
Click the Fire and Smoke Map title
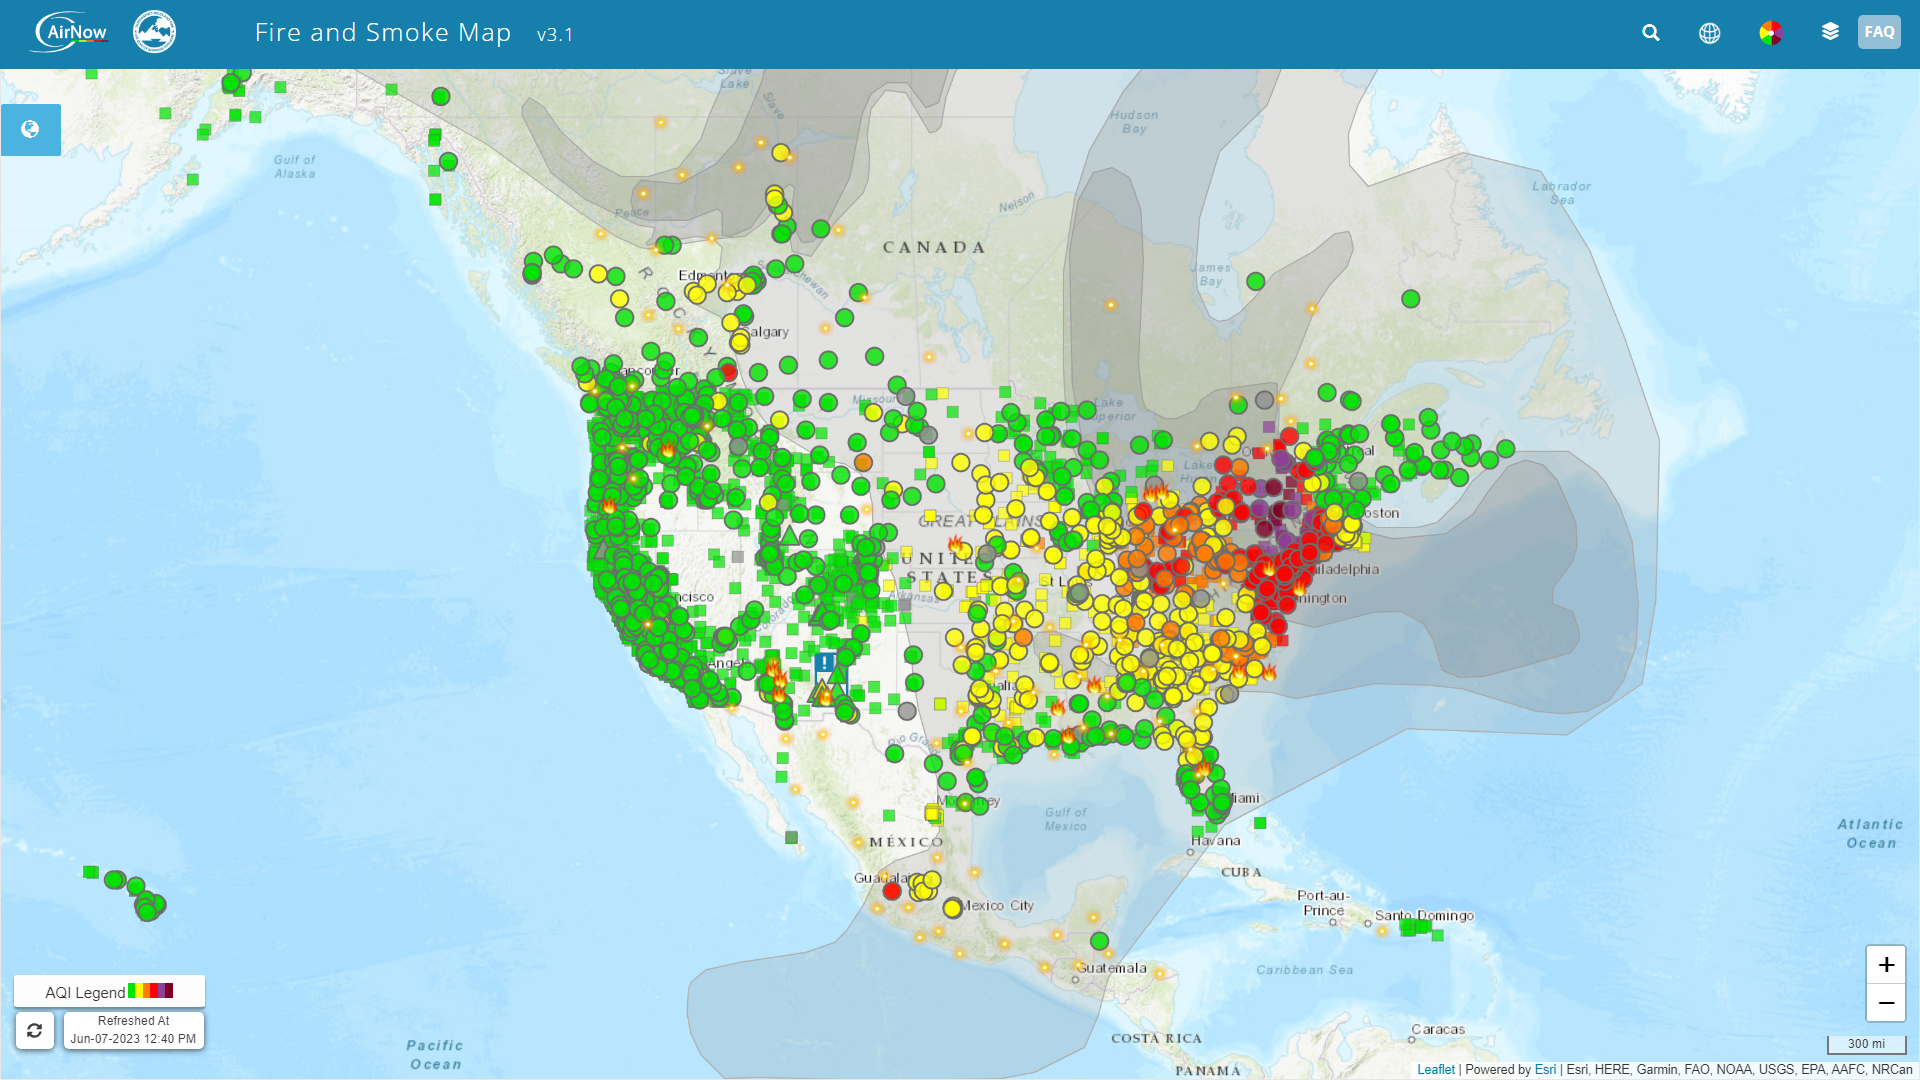383,33
